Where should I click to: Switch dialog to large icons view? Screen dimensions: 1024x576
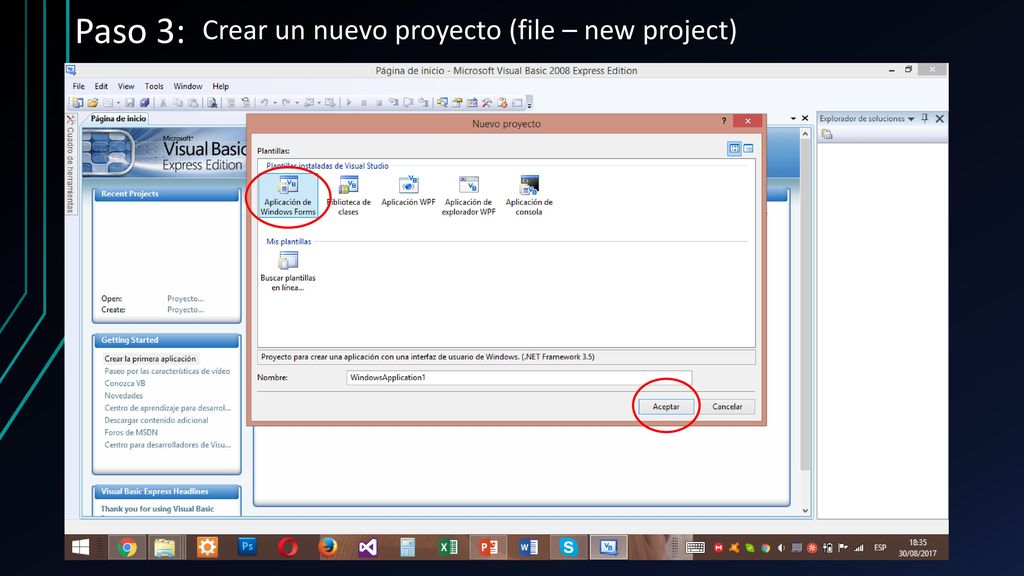[734, 149]
